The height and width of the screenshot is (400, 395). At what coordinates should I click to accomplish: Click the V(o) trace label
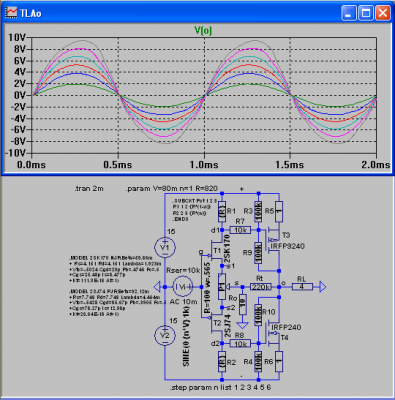pyautogui.click(x=203, y=31)
